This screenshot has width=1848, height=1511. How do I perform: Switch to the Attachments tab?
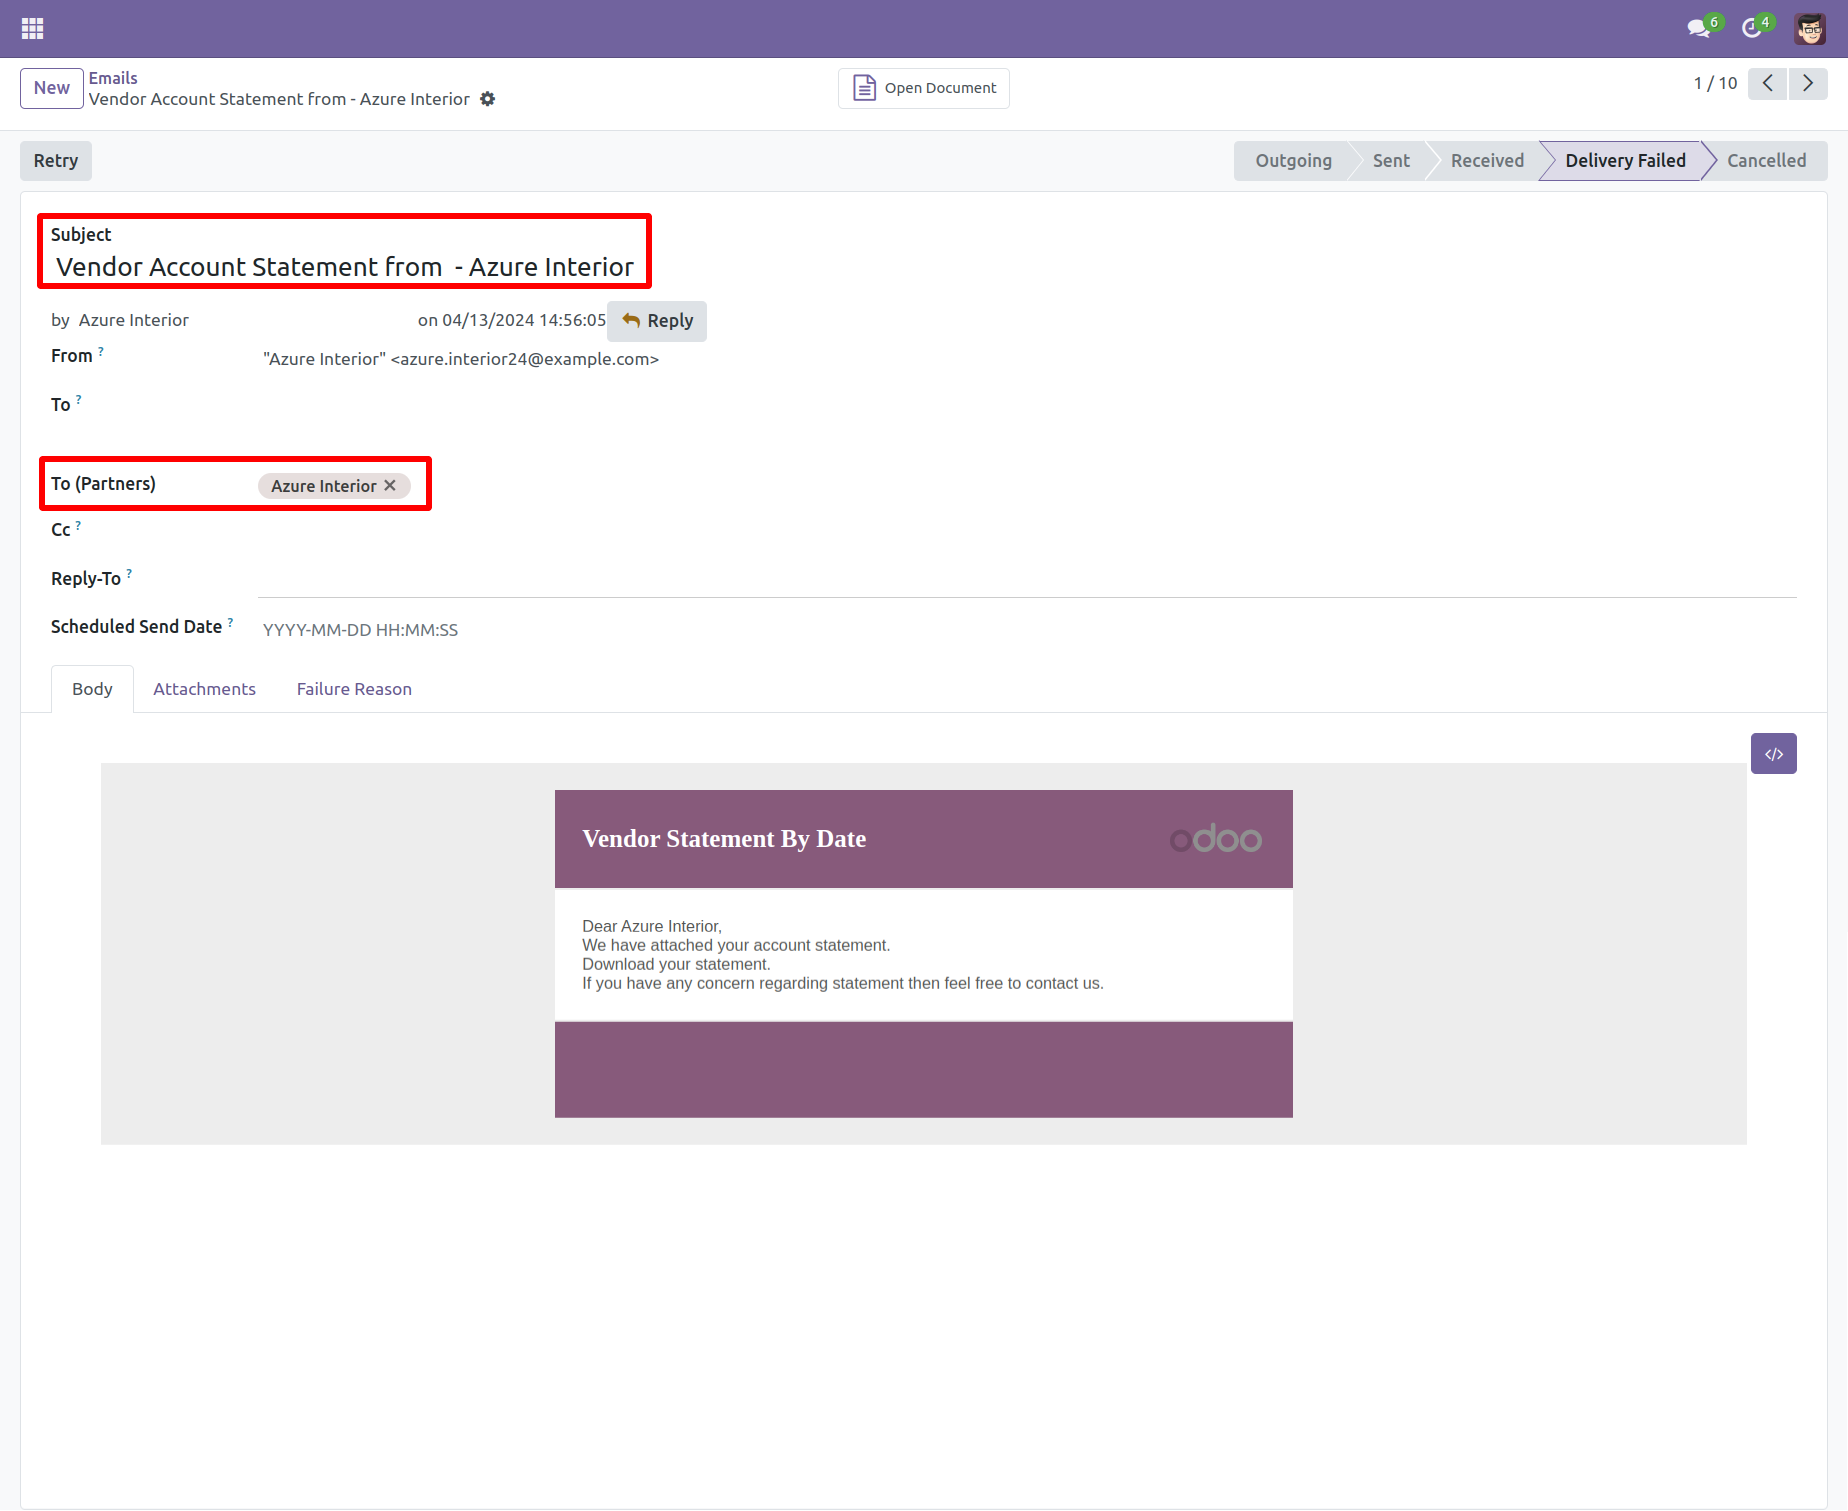(204, 689)
